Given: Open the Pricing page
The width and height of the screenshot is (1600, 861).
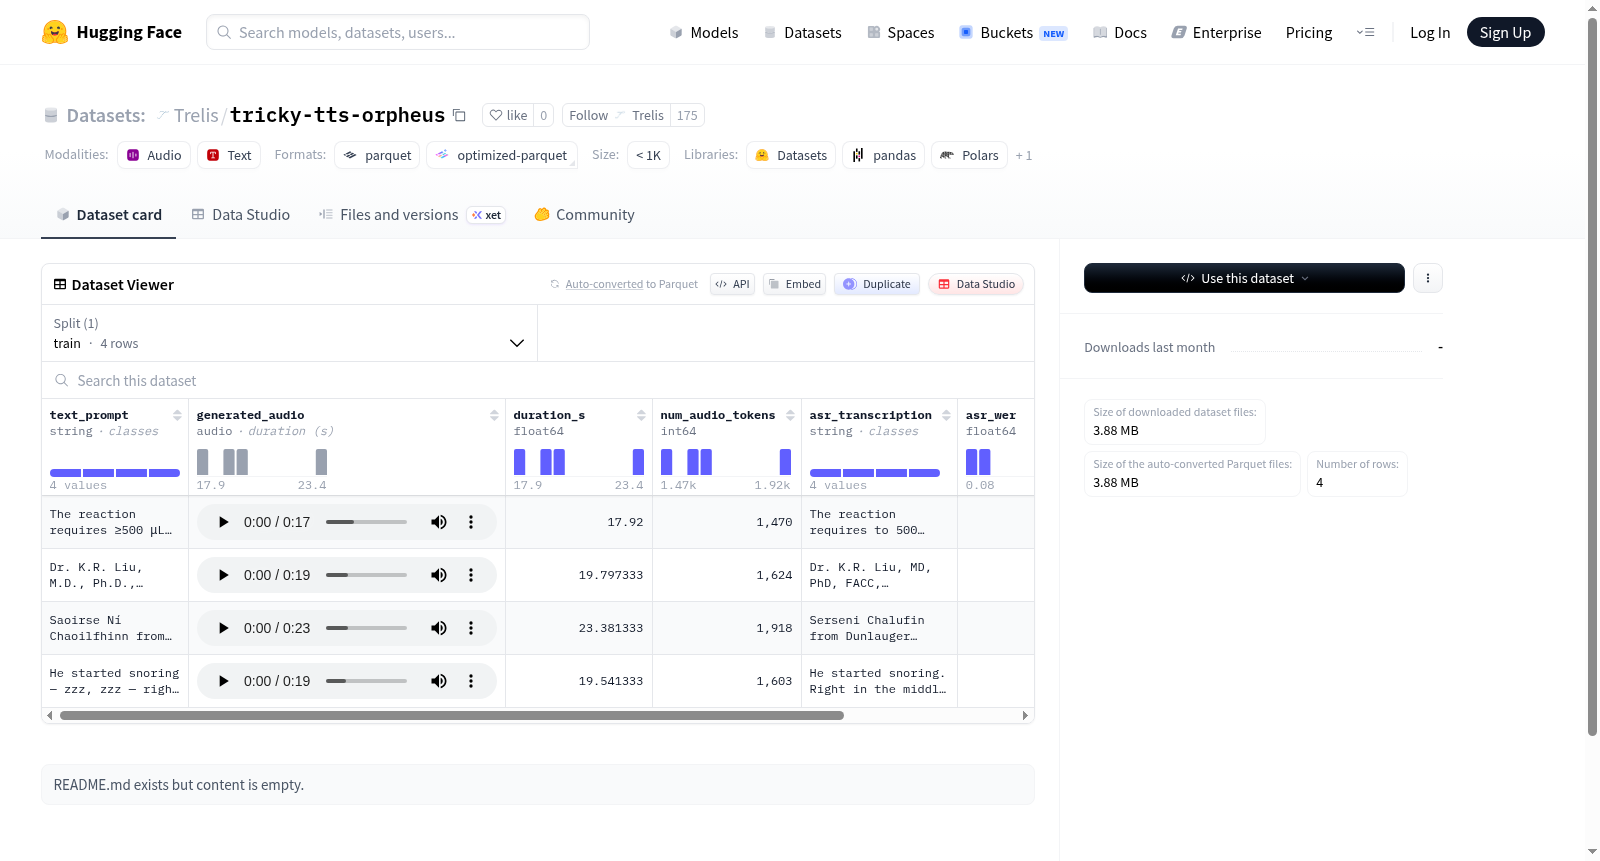Looking at the screenshot, I should coord(1309,33).
